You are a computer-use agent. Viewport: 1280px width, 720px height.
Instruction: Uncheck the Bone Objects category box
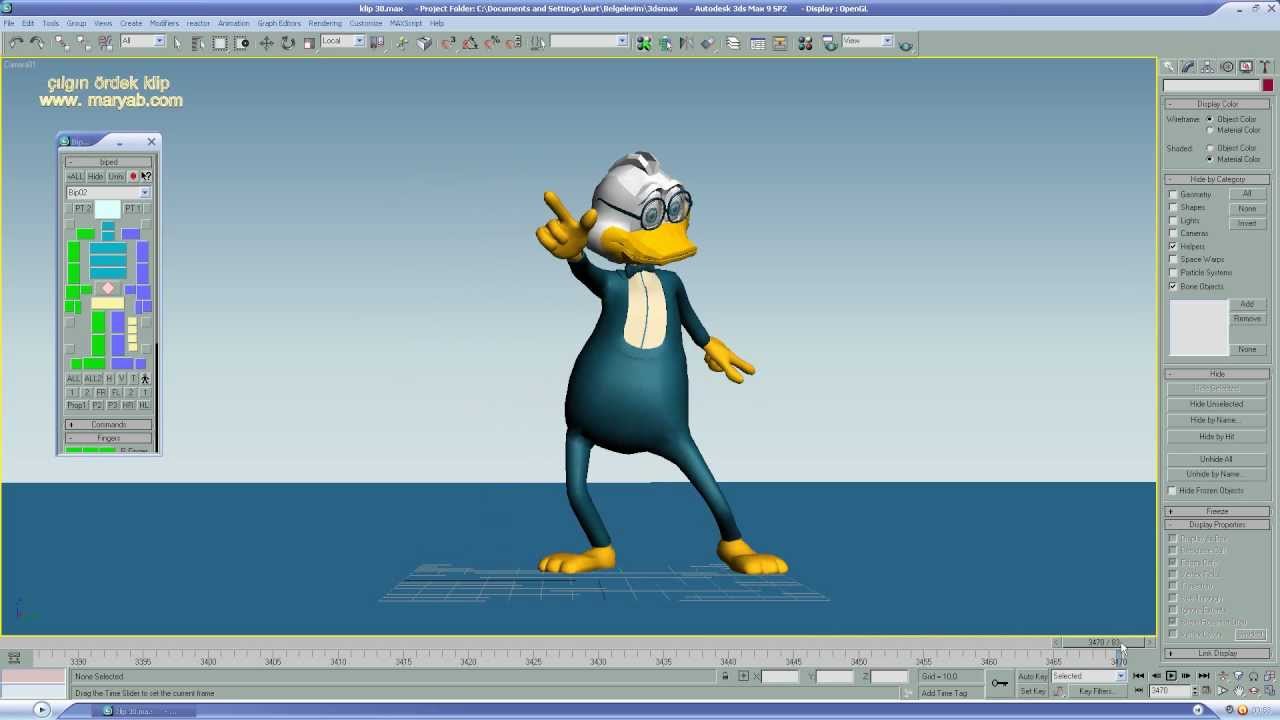[x=1173, y=286]
